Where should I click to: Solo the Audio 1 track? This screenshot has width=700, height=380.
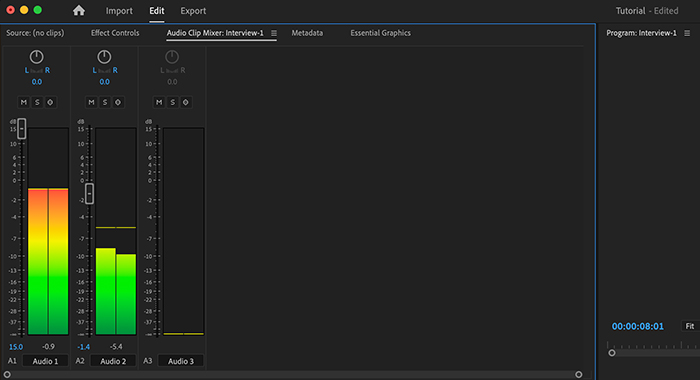click(x=37, y=102)
